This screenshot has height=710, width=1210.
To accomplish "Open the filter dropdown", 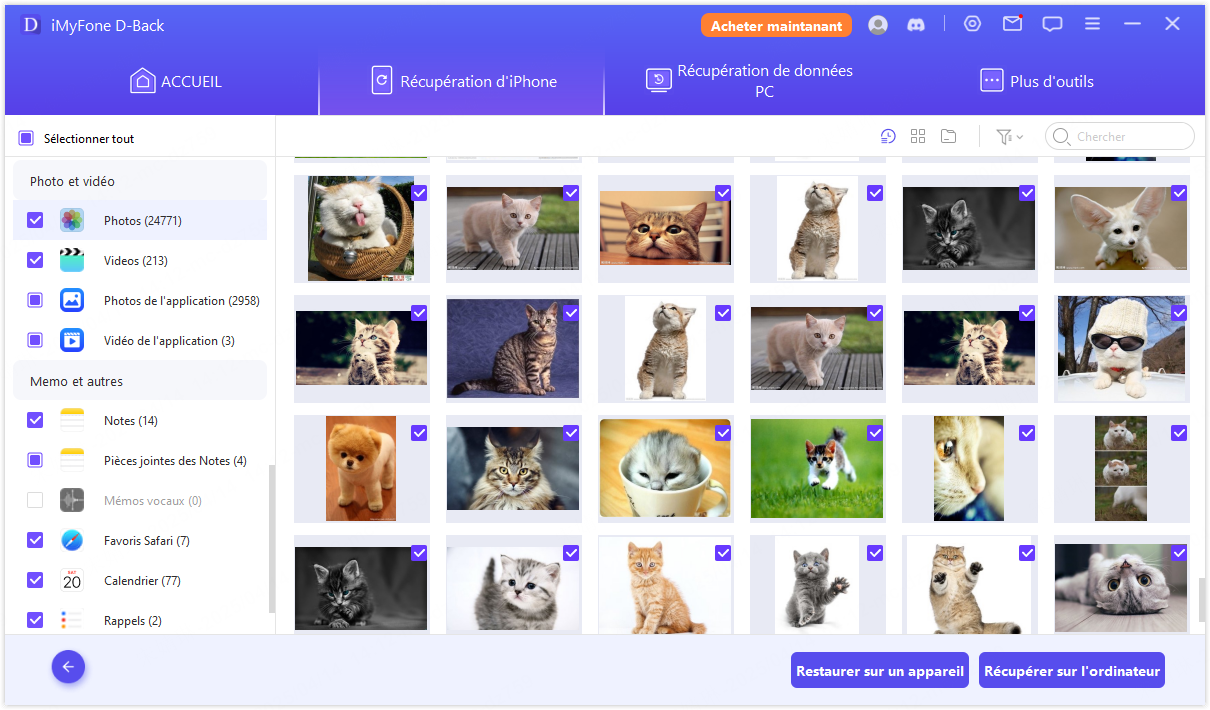I will 1009,137.
